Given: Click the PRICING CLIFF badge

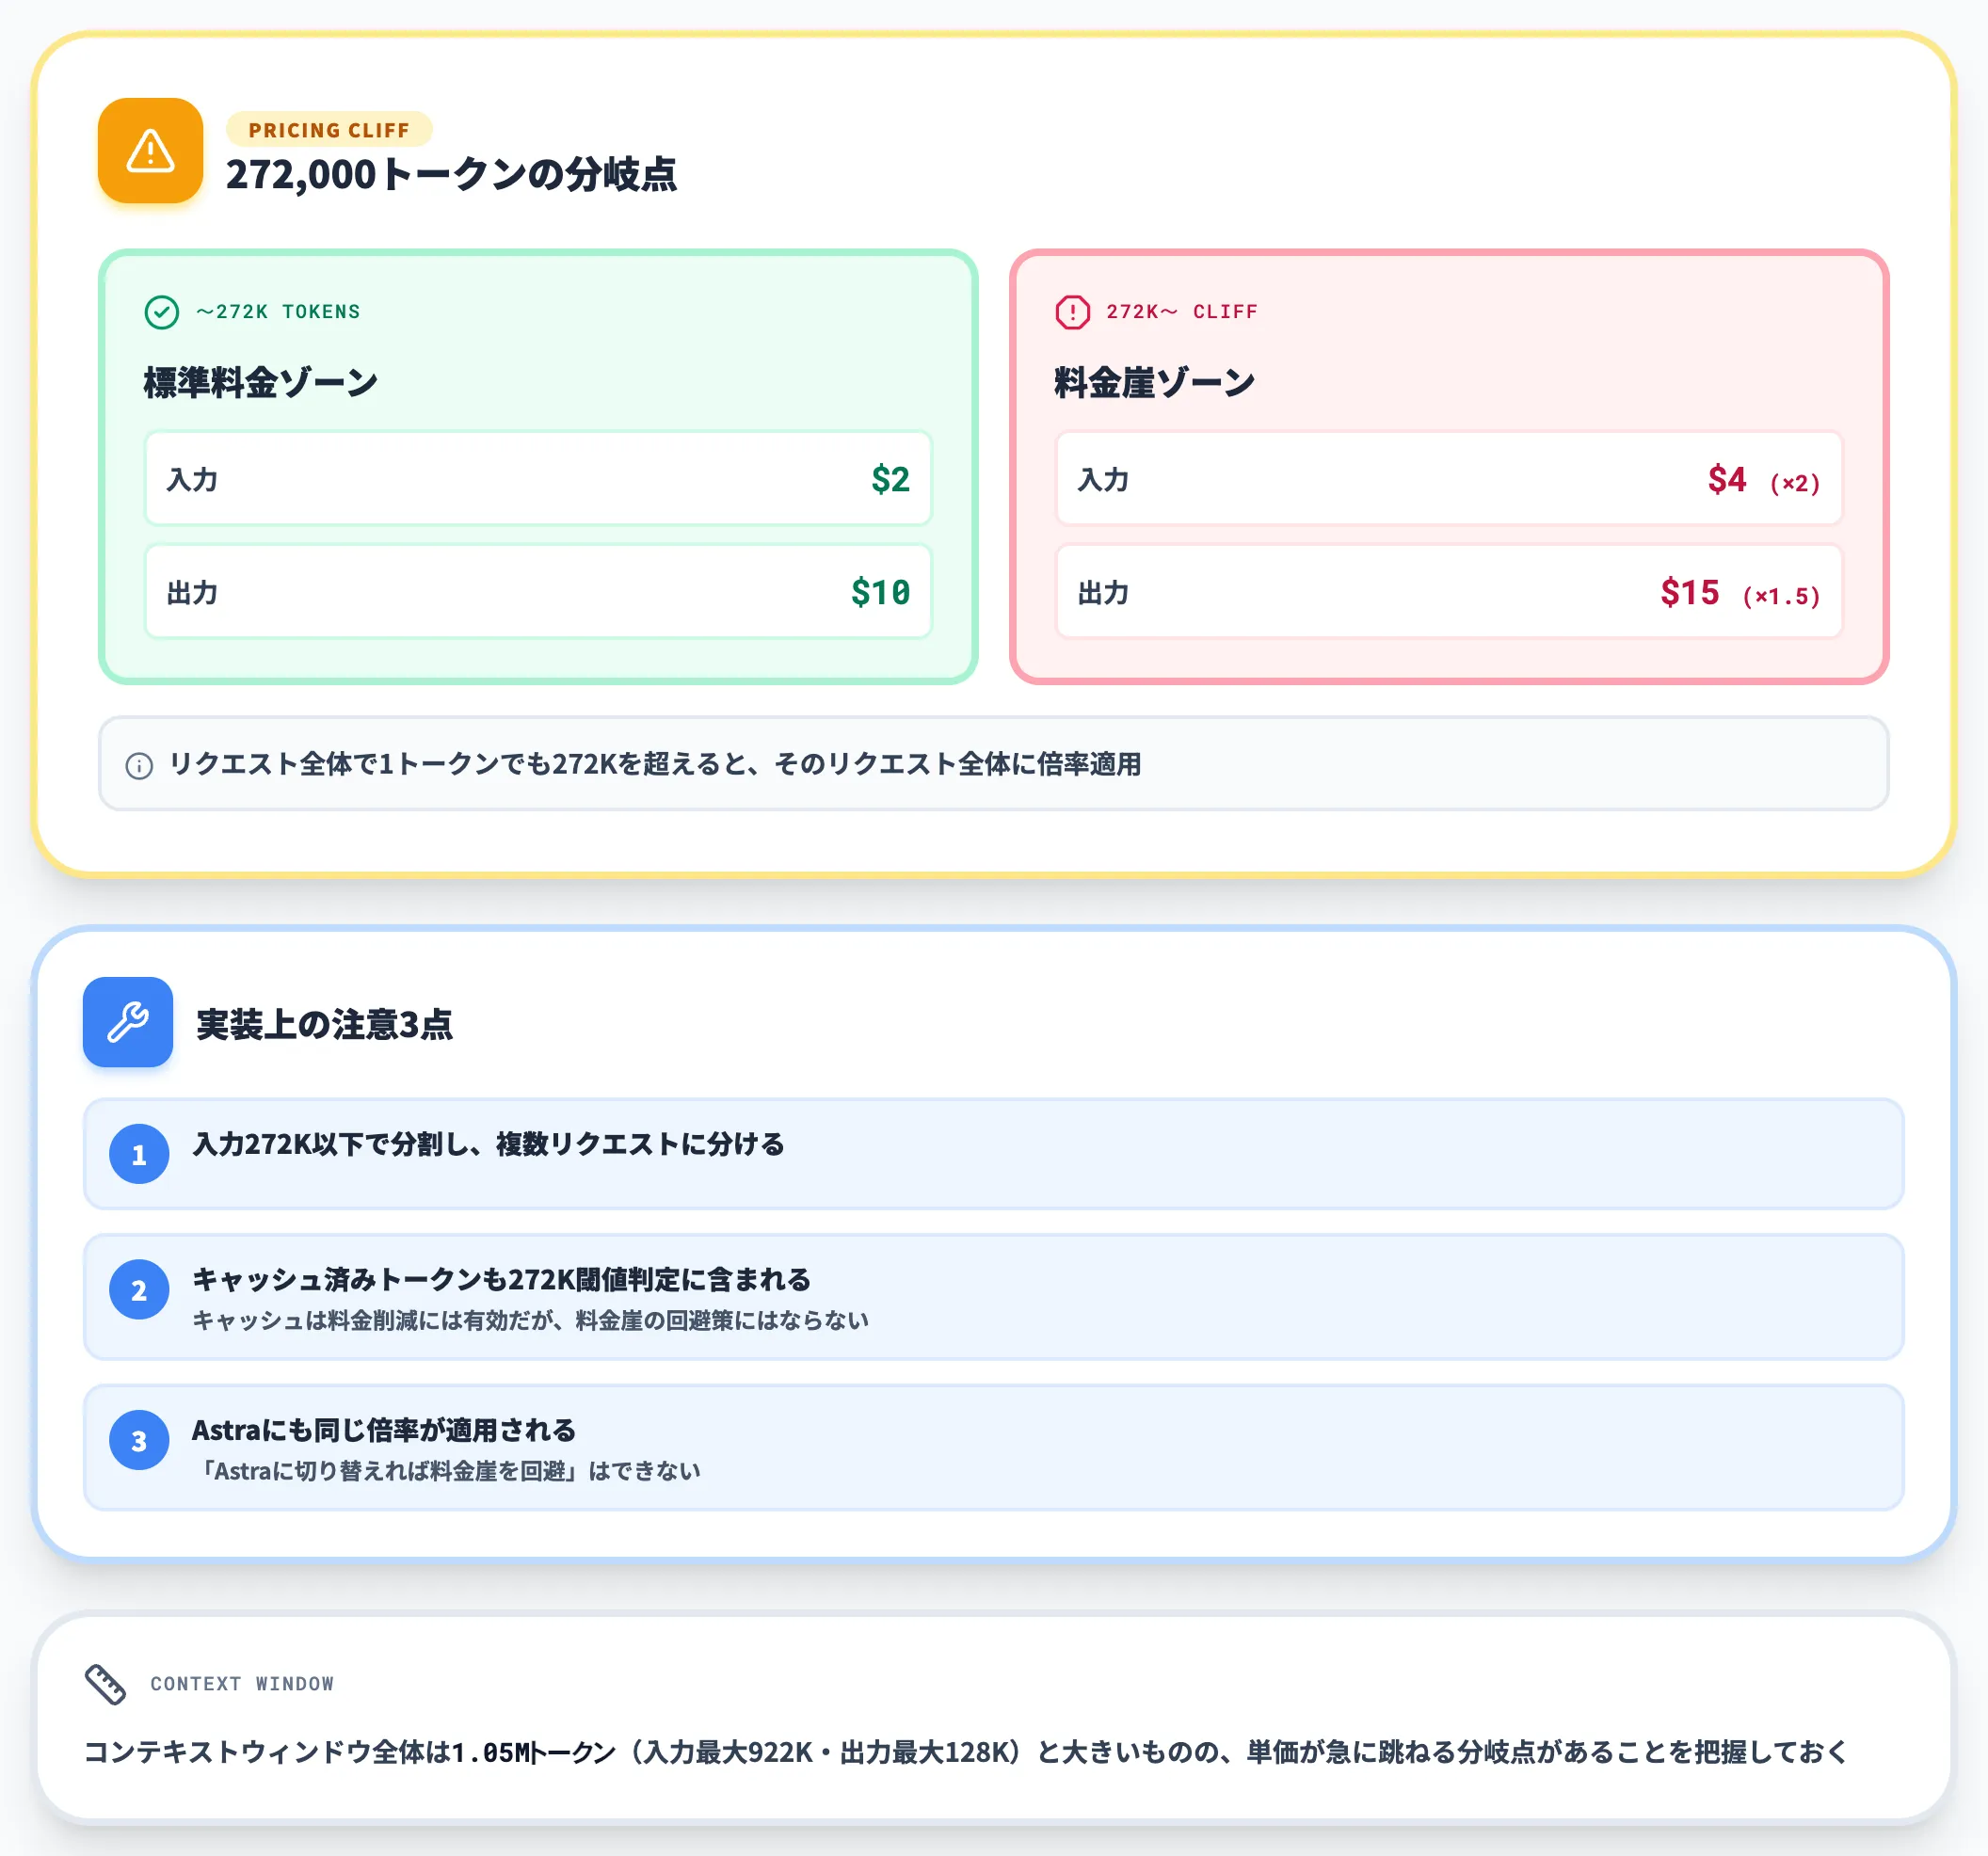Looking at the screenshot, I should tap(329, 130).
